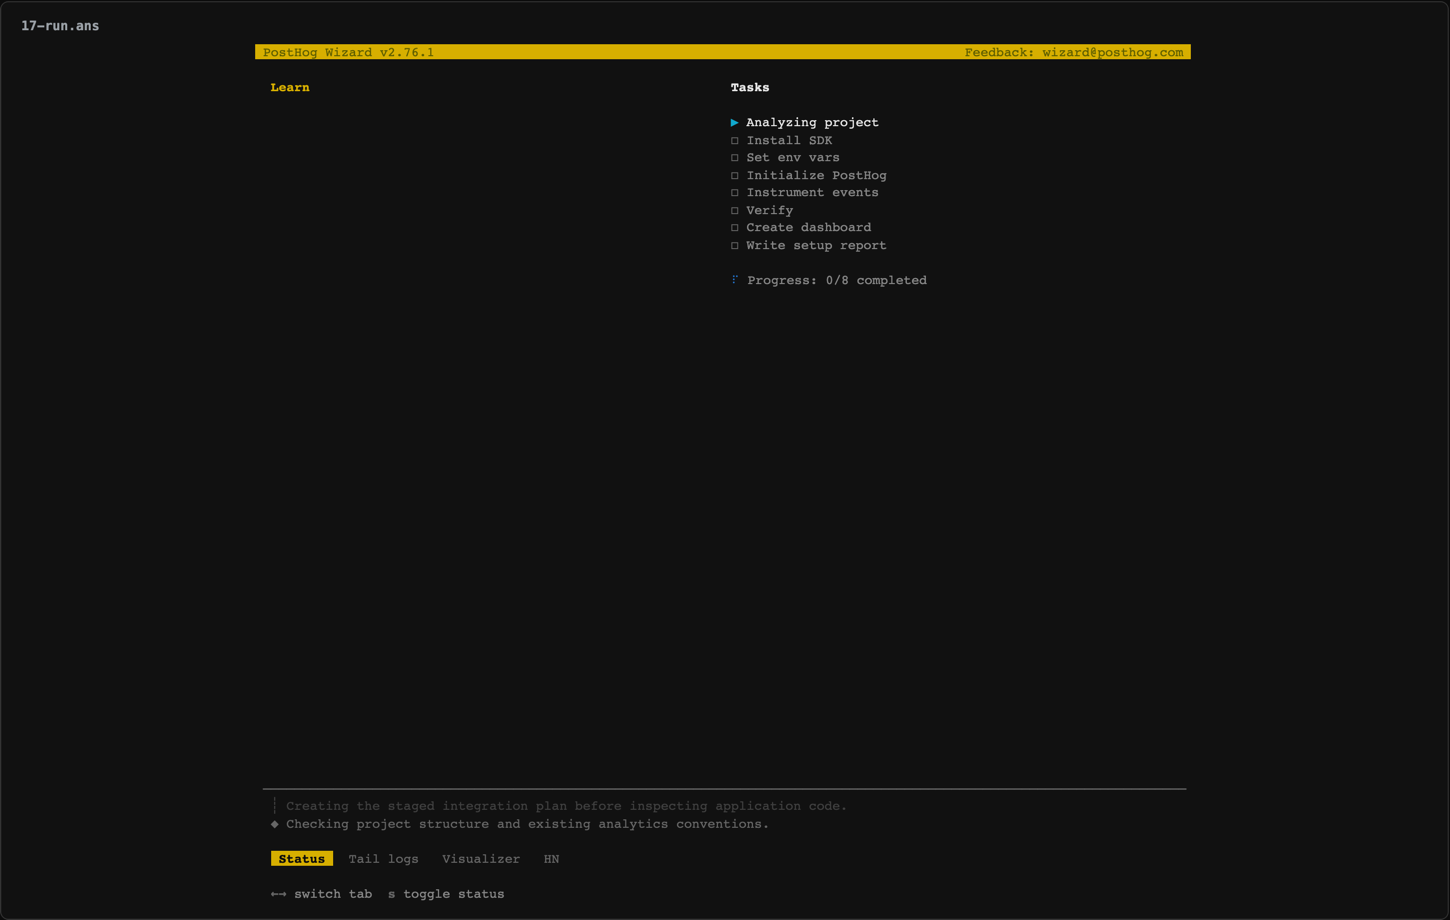Tick the Verify checkbox
1450x920 pixels.
(735, 211)
